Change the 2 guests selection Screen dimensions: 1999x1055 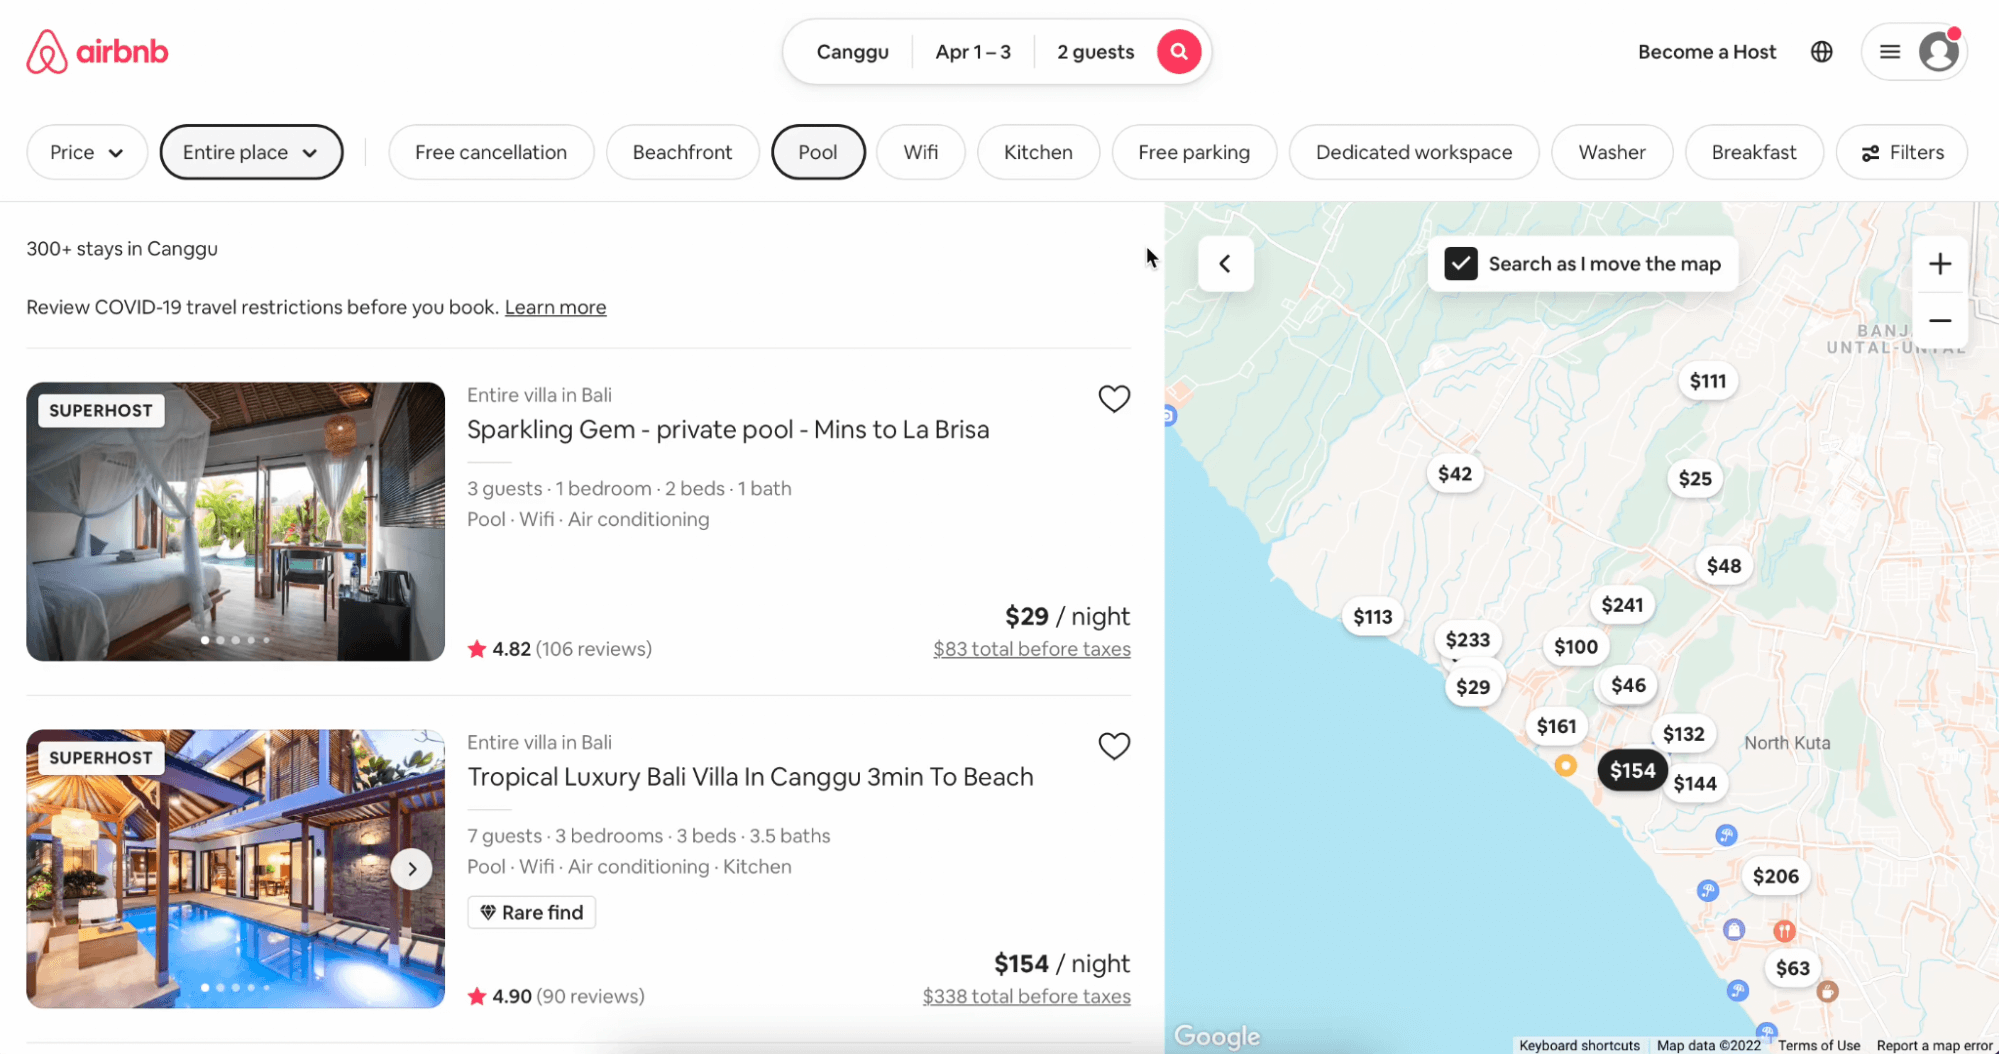click(1094, 52)
